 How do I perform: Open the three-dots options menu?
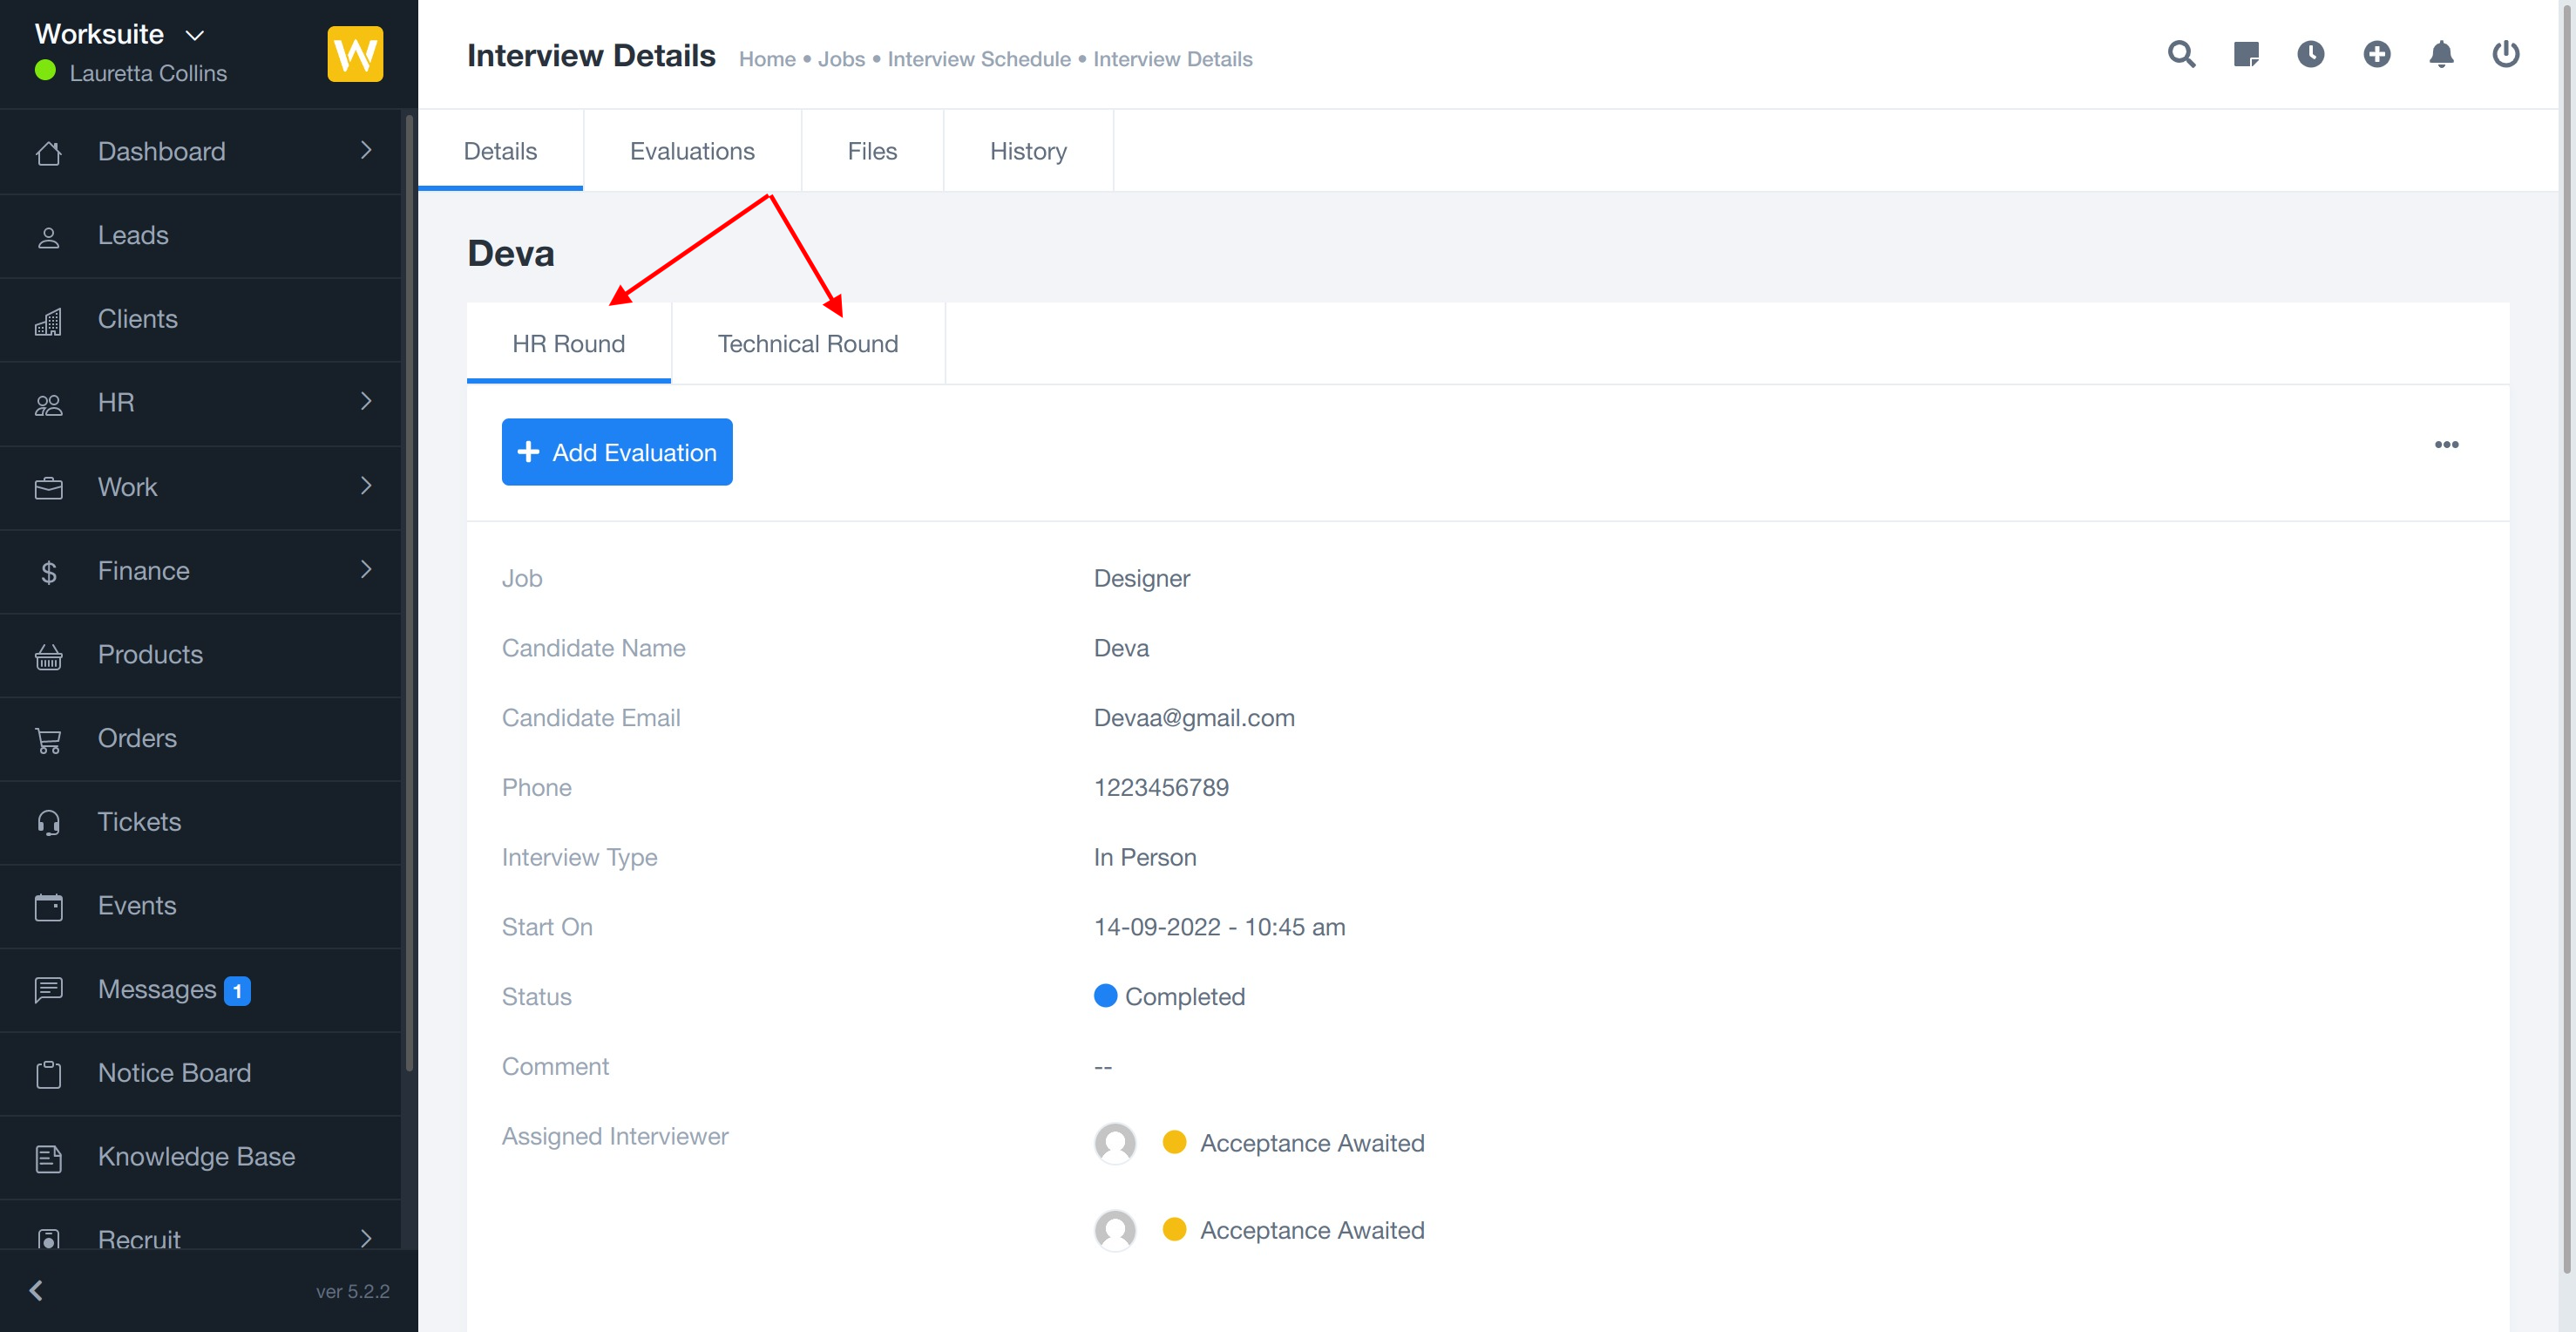[x=2446, y=445]
